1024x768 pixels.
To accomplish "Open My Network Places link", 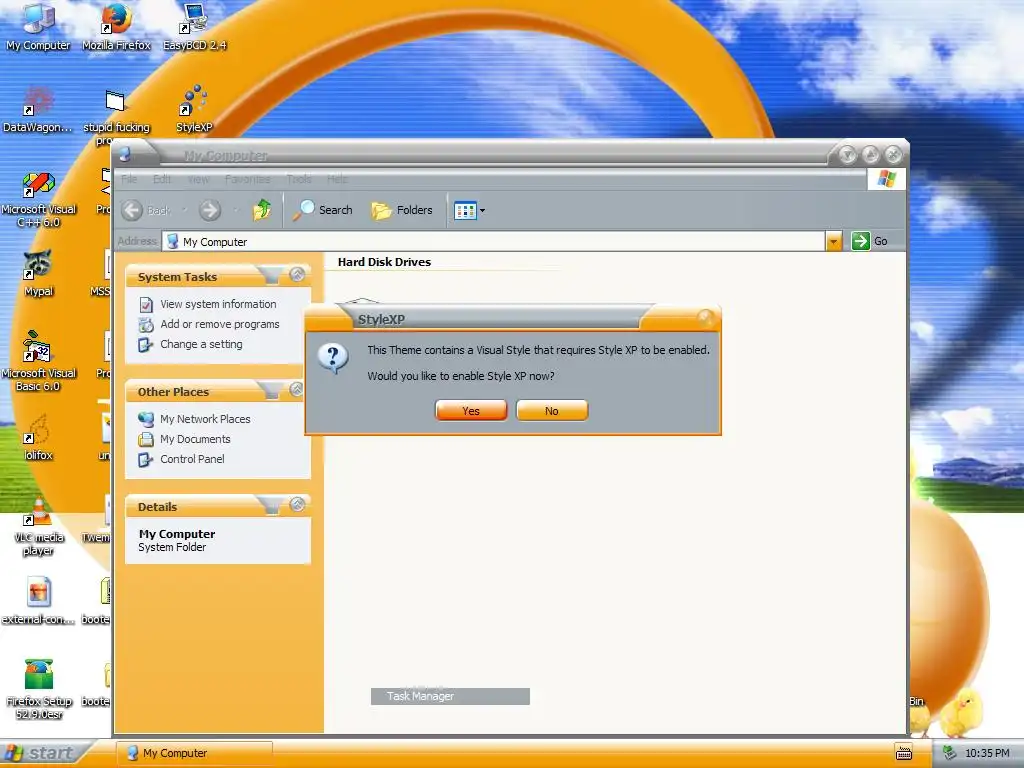I will pos(205,419).
